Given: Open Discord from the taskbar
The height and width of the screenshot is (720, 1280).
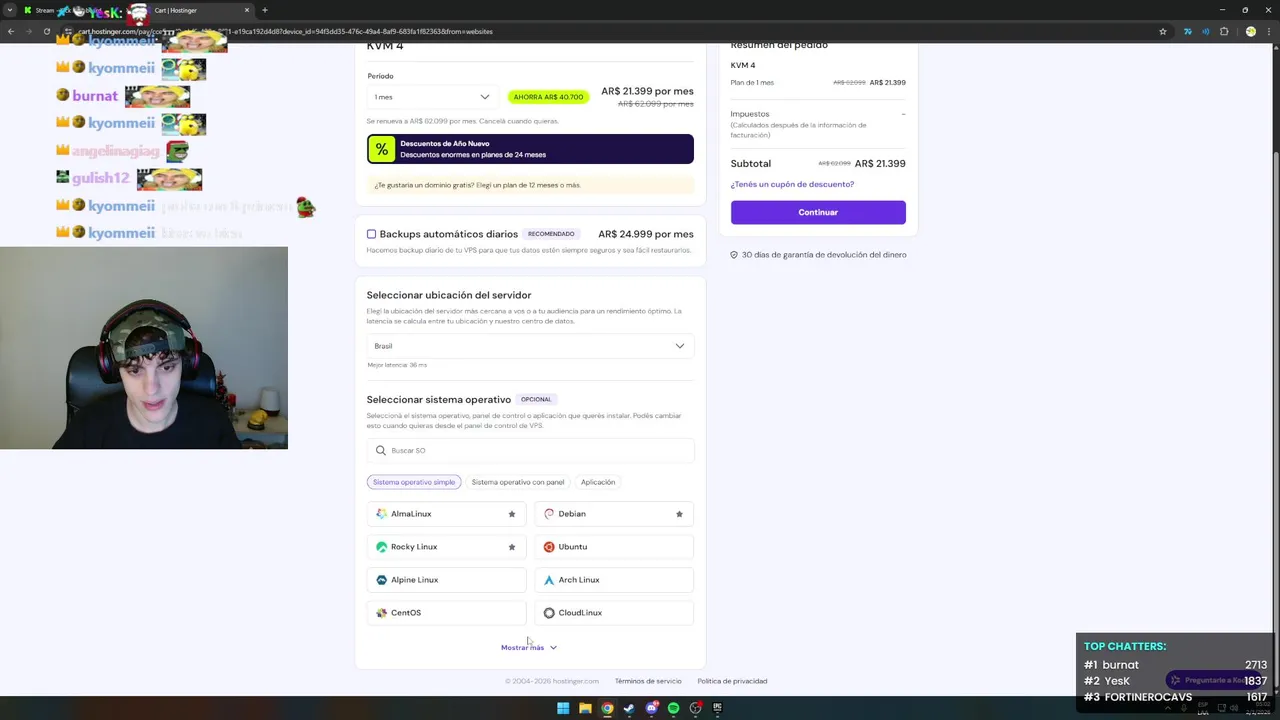Looking at the screenshot, I should coord(651,708).
